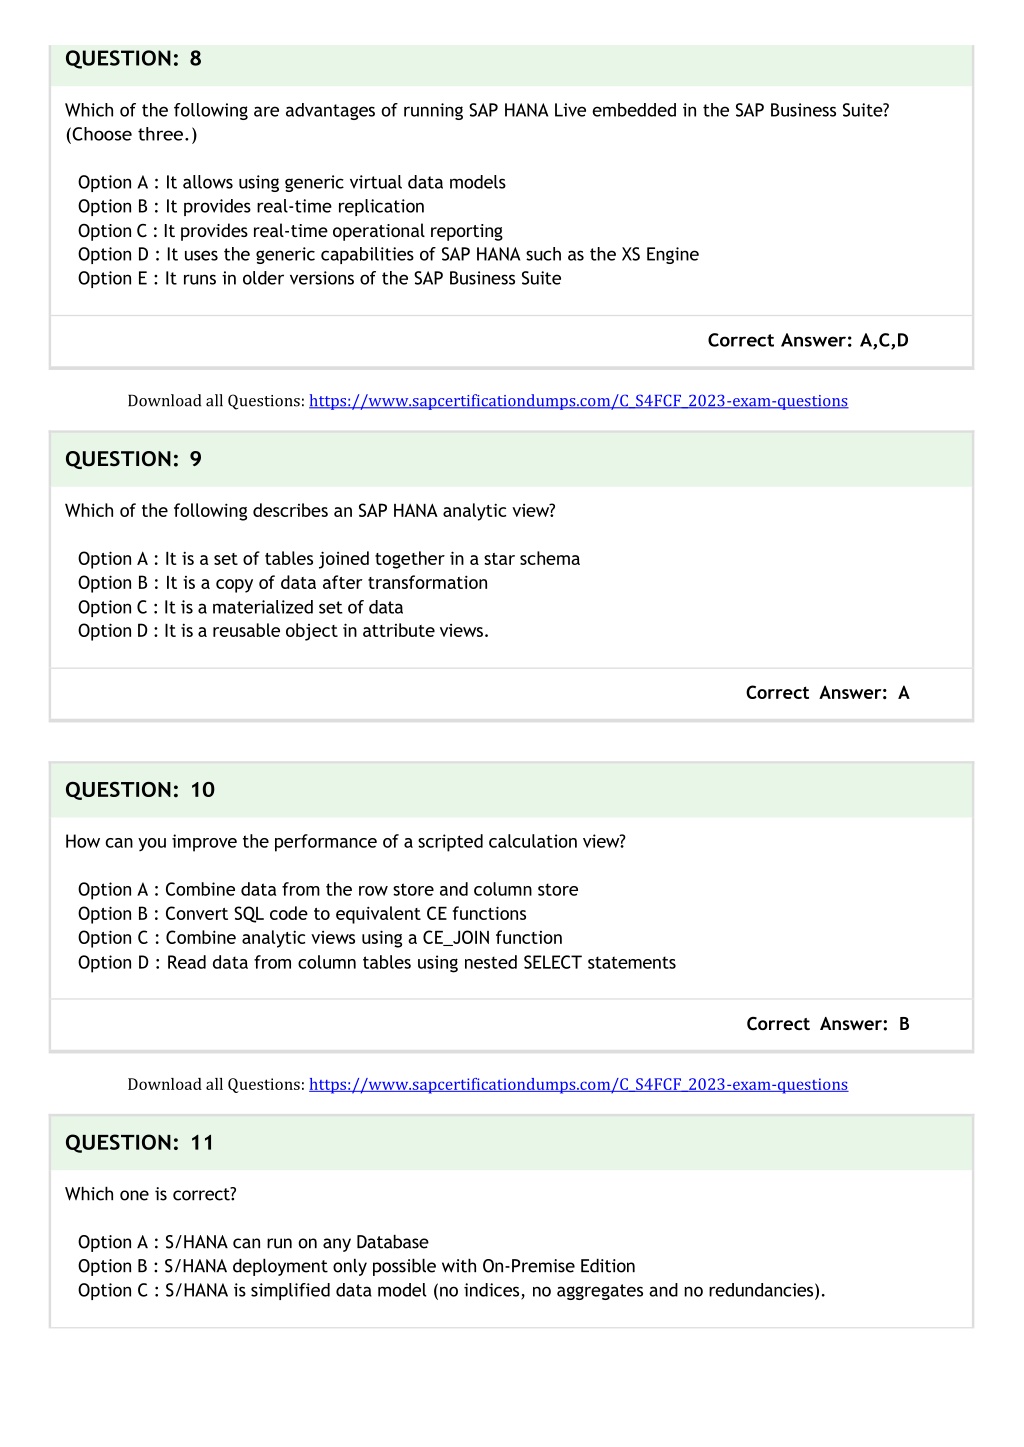The width and height of the screenshot is (1024, 1447).
Task: Click Correct Answer: B under question 10
Action: click(828, 1024)
